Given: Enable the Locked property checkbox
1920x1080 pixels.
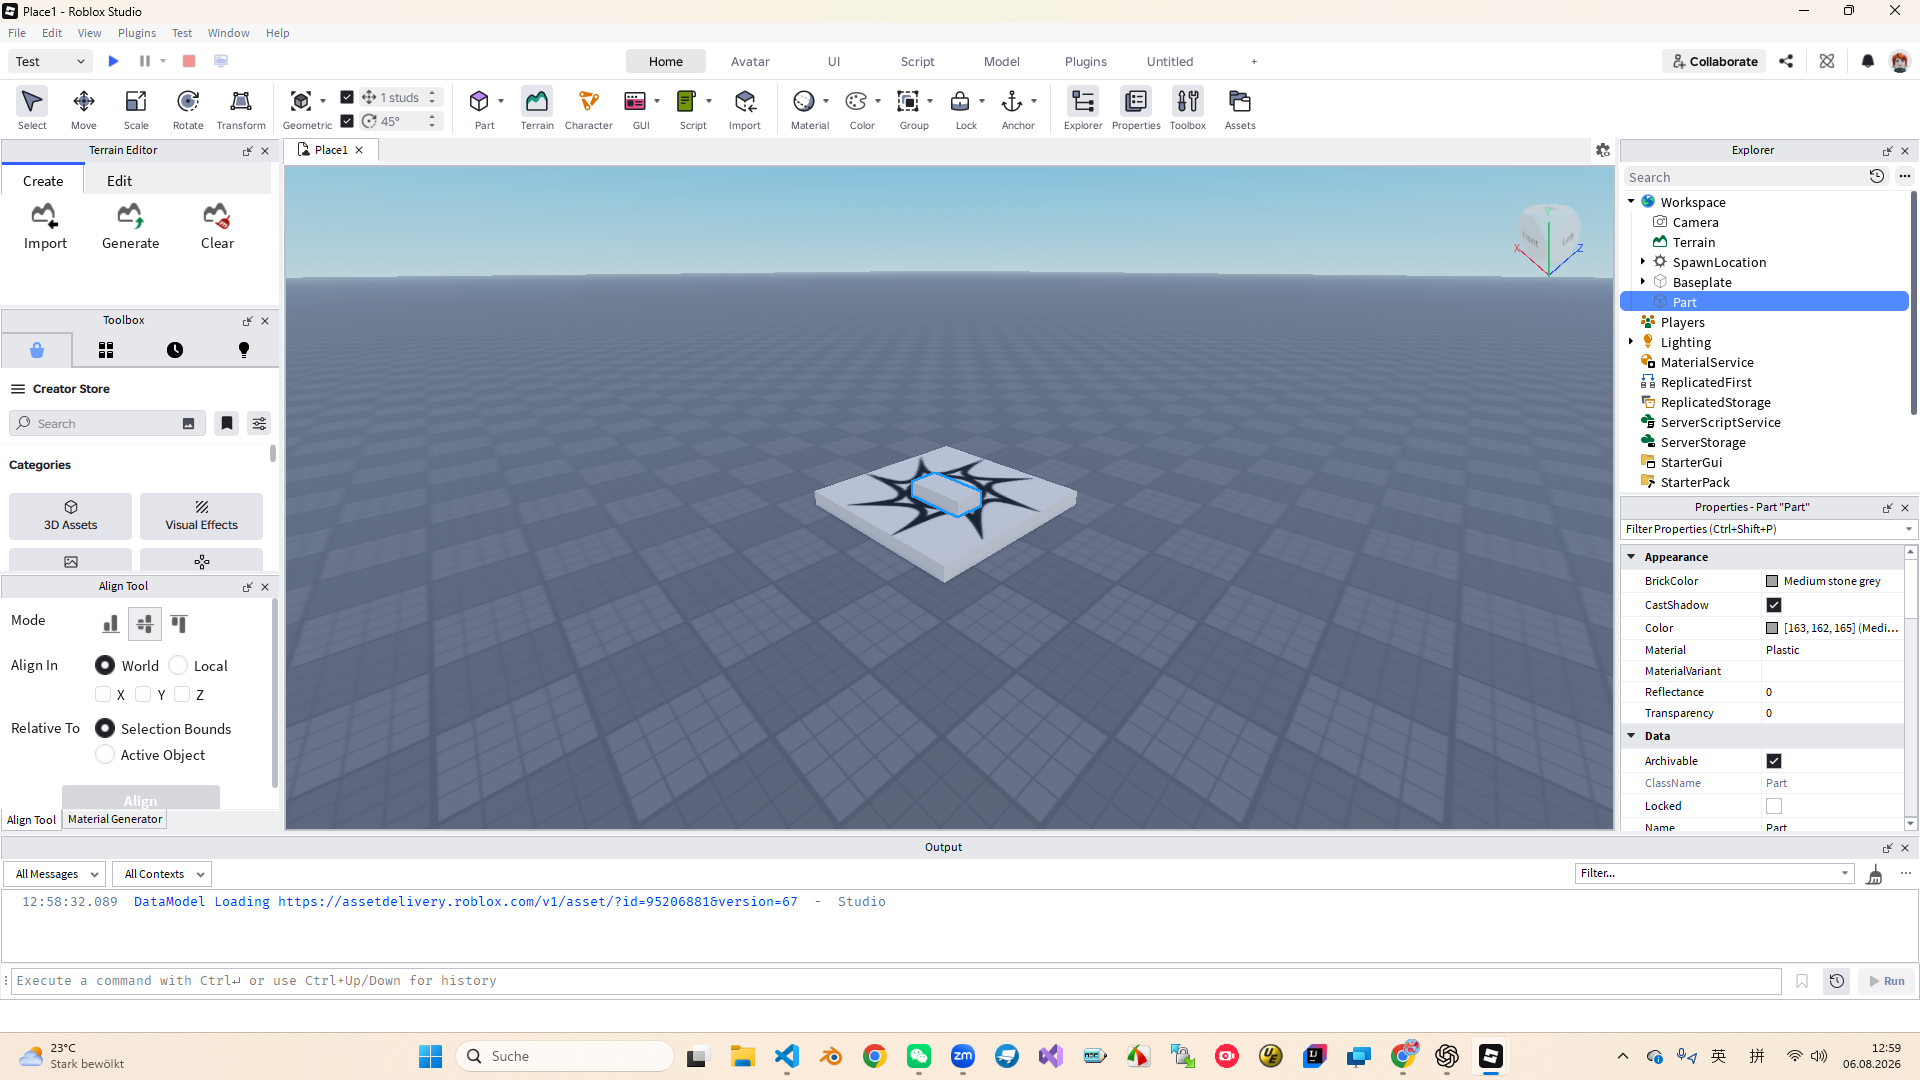Looking at the screenshot, I should [x=1774, y=806].
